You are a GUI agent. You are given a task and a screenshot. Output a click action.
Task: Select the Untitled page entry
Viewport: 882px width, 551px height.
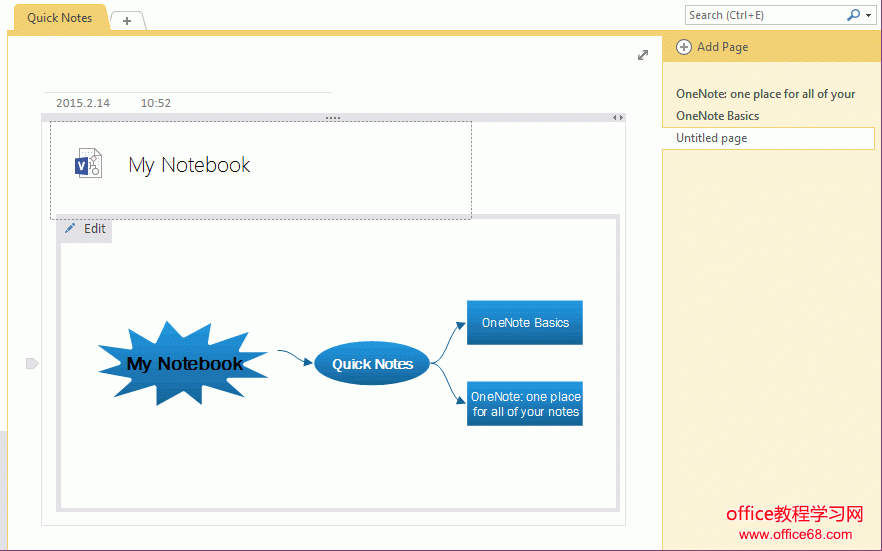point(712,138)
